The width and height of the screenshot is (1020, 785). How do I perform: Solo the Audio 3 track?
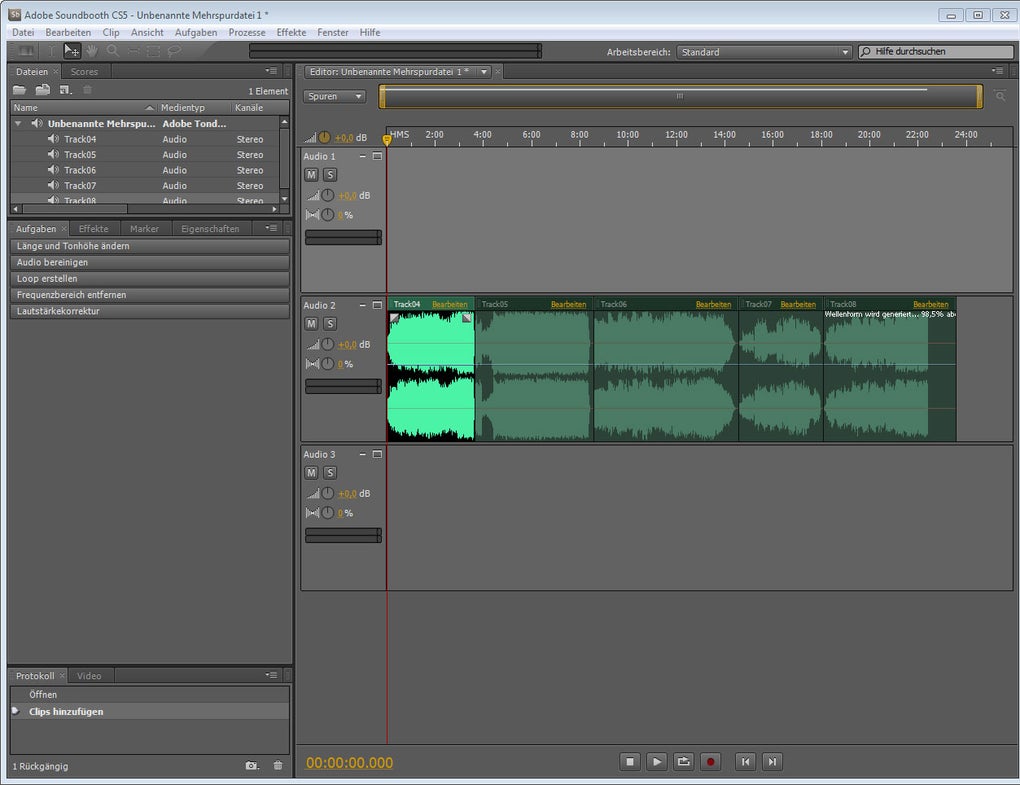tap(330, 473)
